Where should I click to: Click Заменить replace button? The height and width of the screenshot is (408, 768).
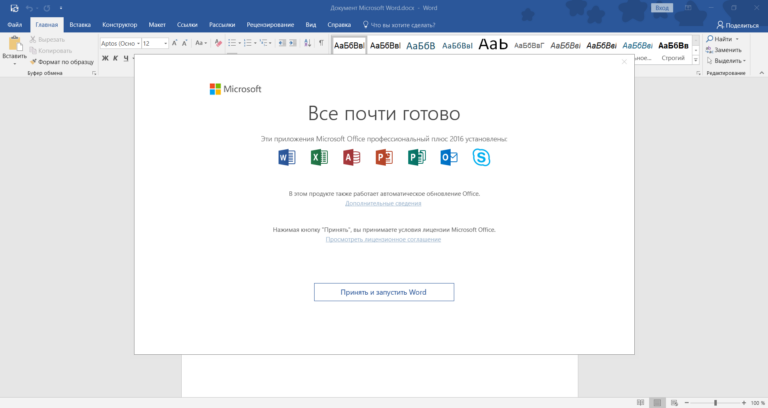pos(724,50)
